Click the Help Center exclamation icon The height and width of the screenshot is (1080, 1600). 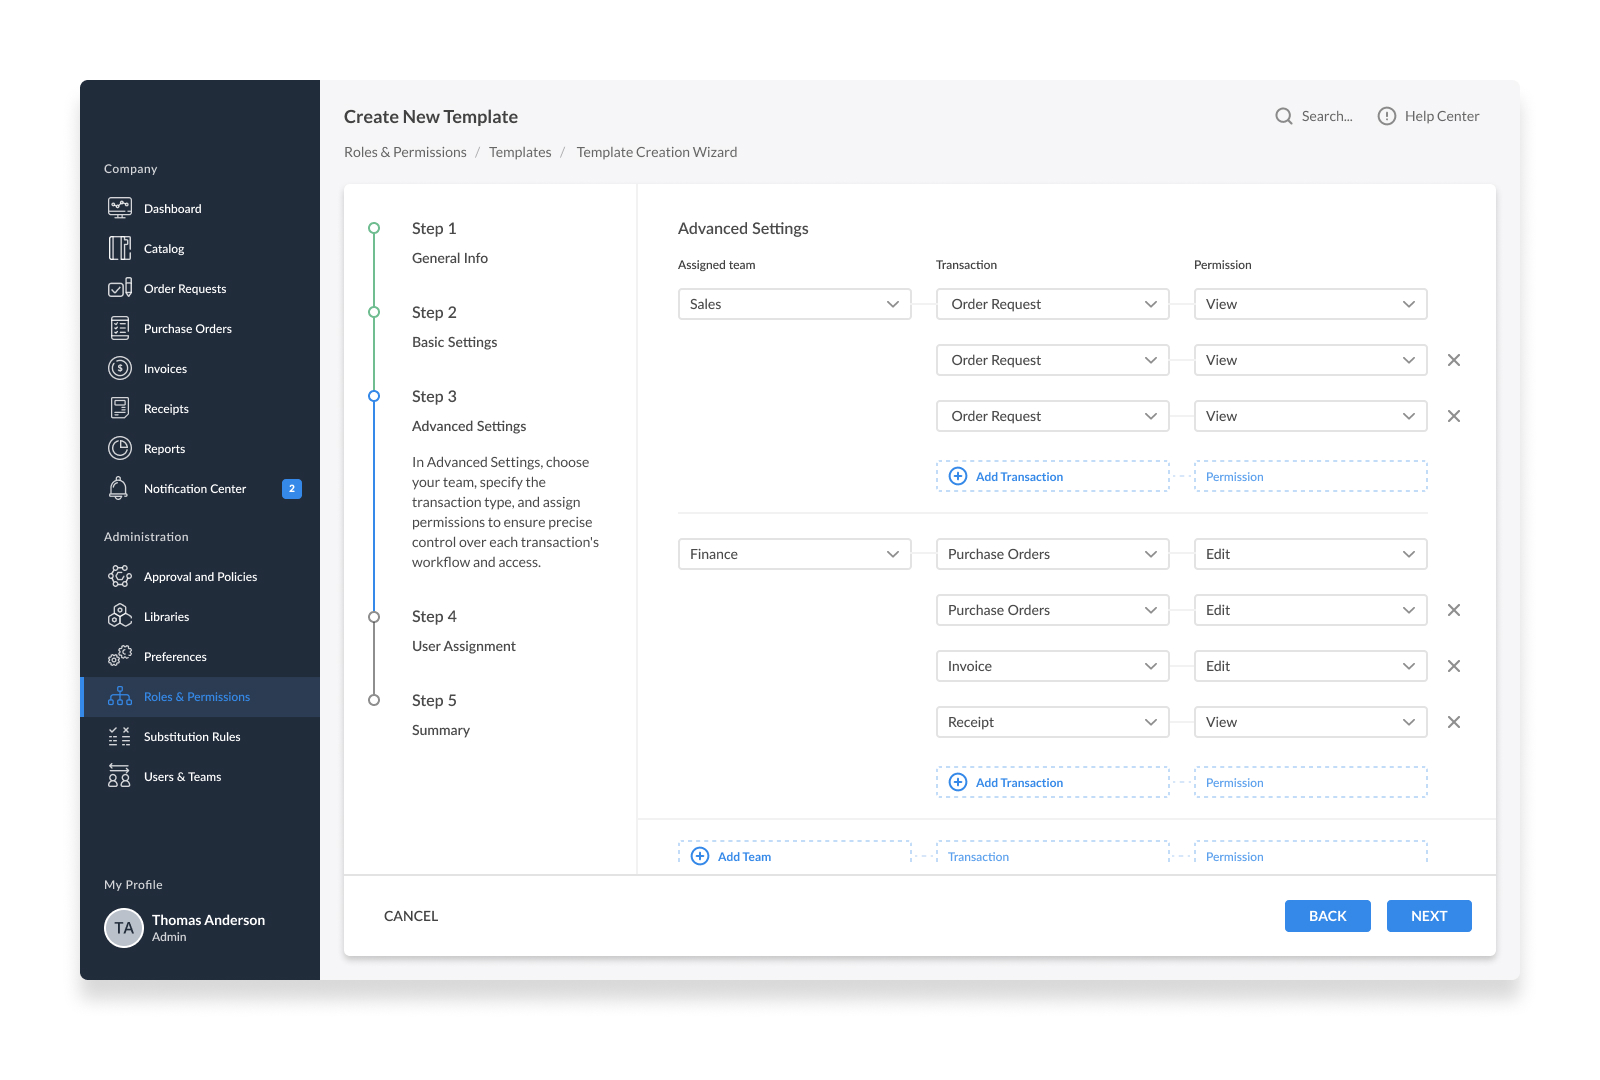tap(1387, 116)
